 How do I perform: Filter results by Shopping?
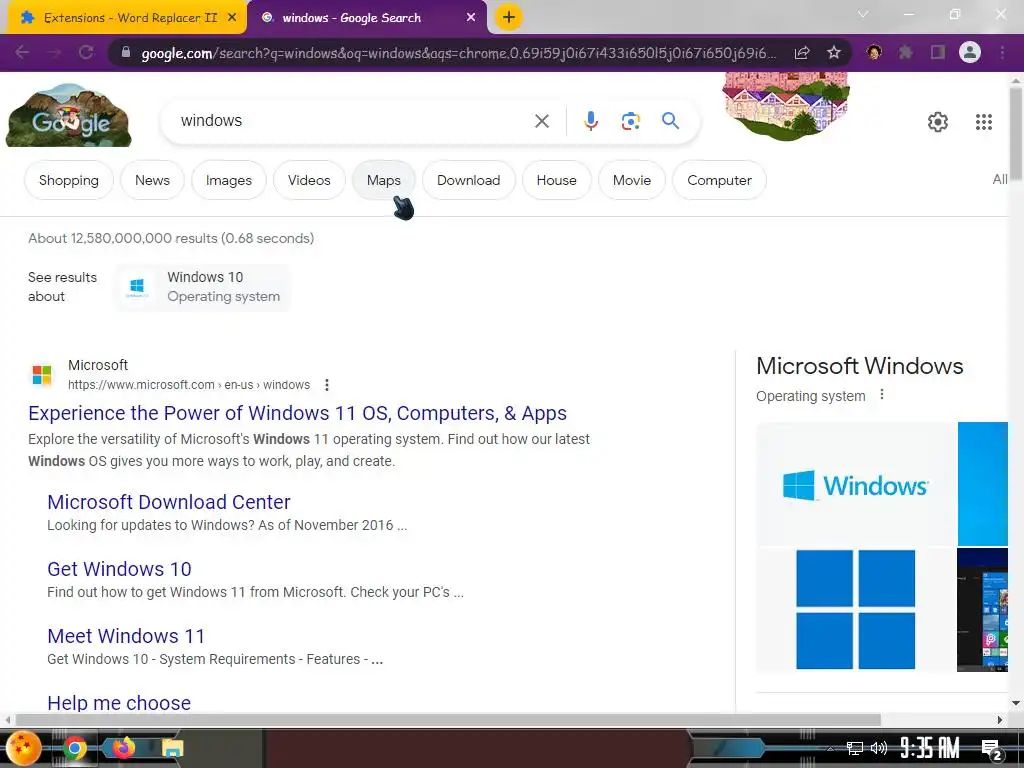(69, 180)
